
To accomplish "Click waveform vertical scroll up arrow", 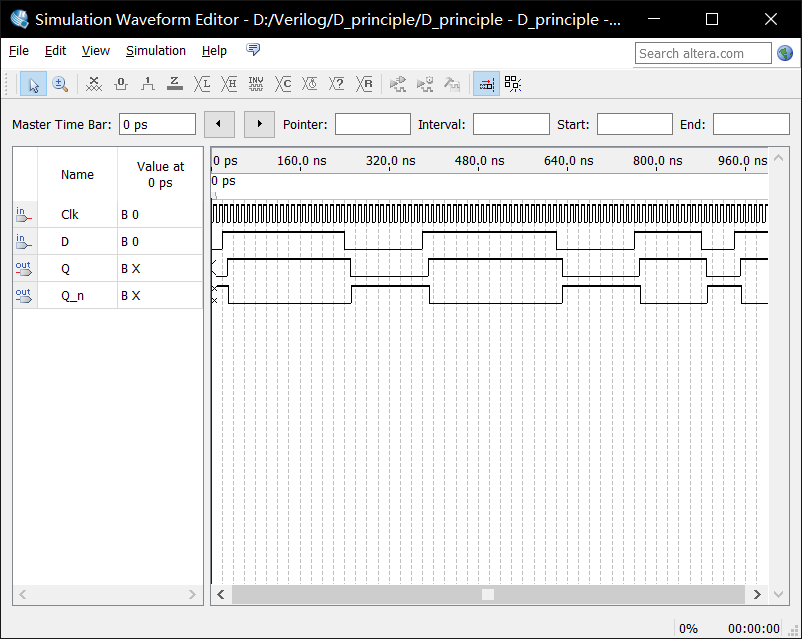I will [x=778, y=158].
